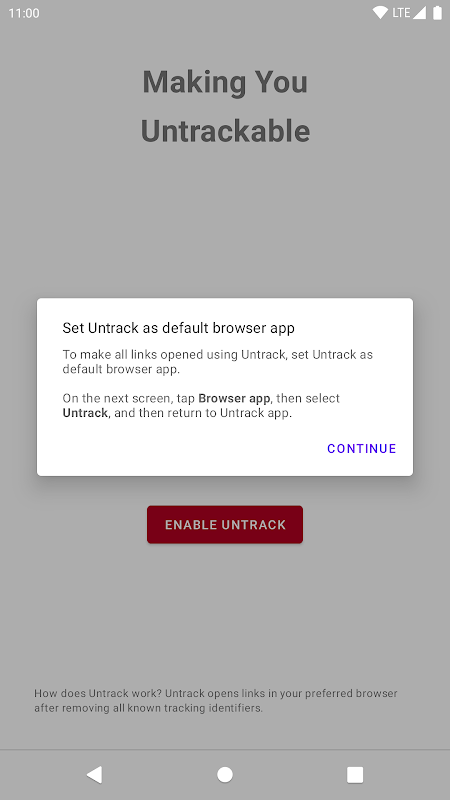
Task: Tap the LTE indicator in status bar
Action: coord(401,13)
